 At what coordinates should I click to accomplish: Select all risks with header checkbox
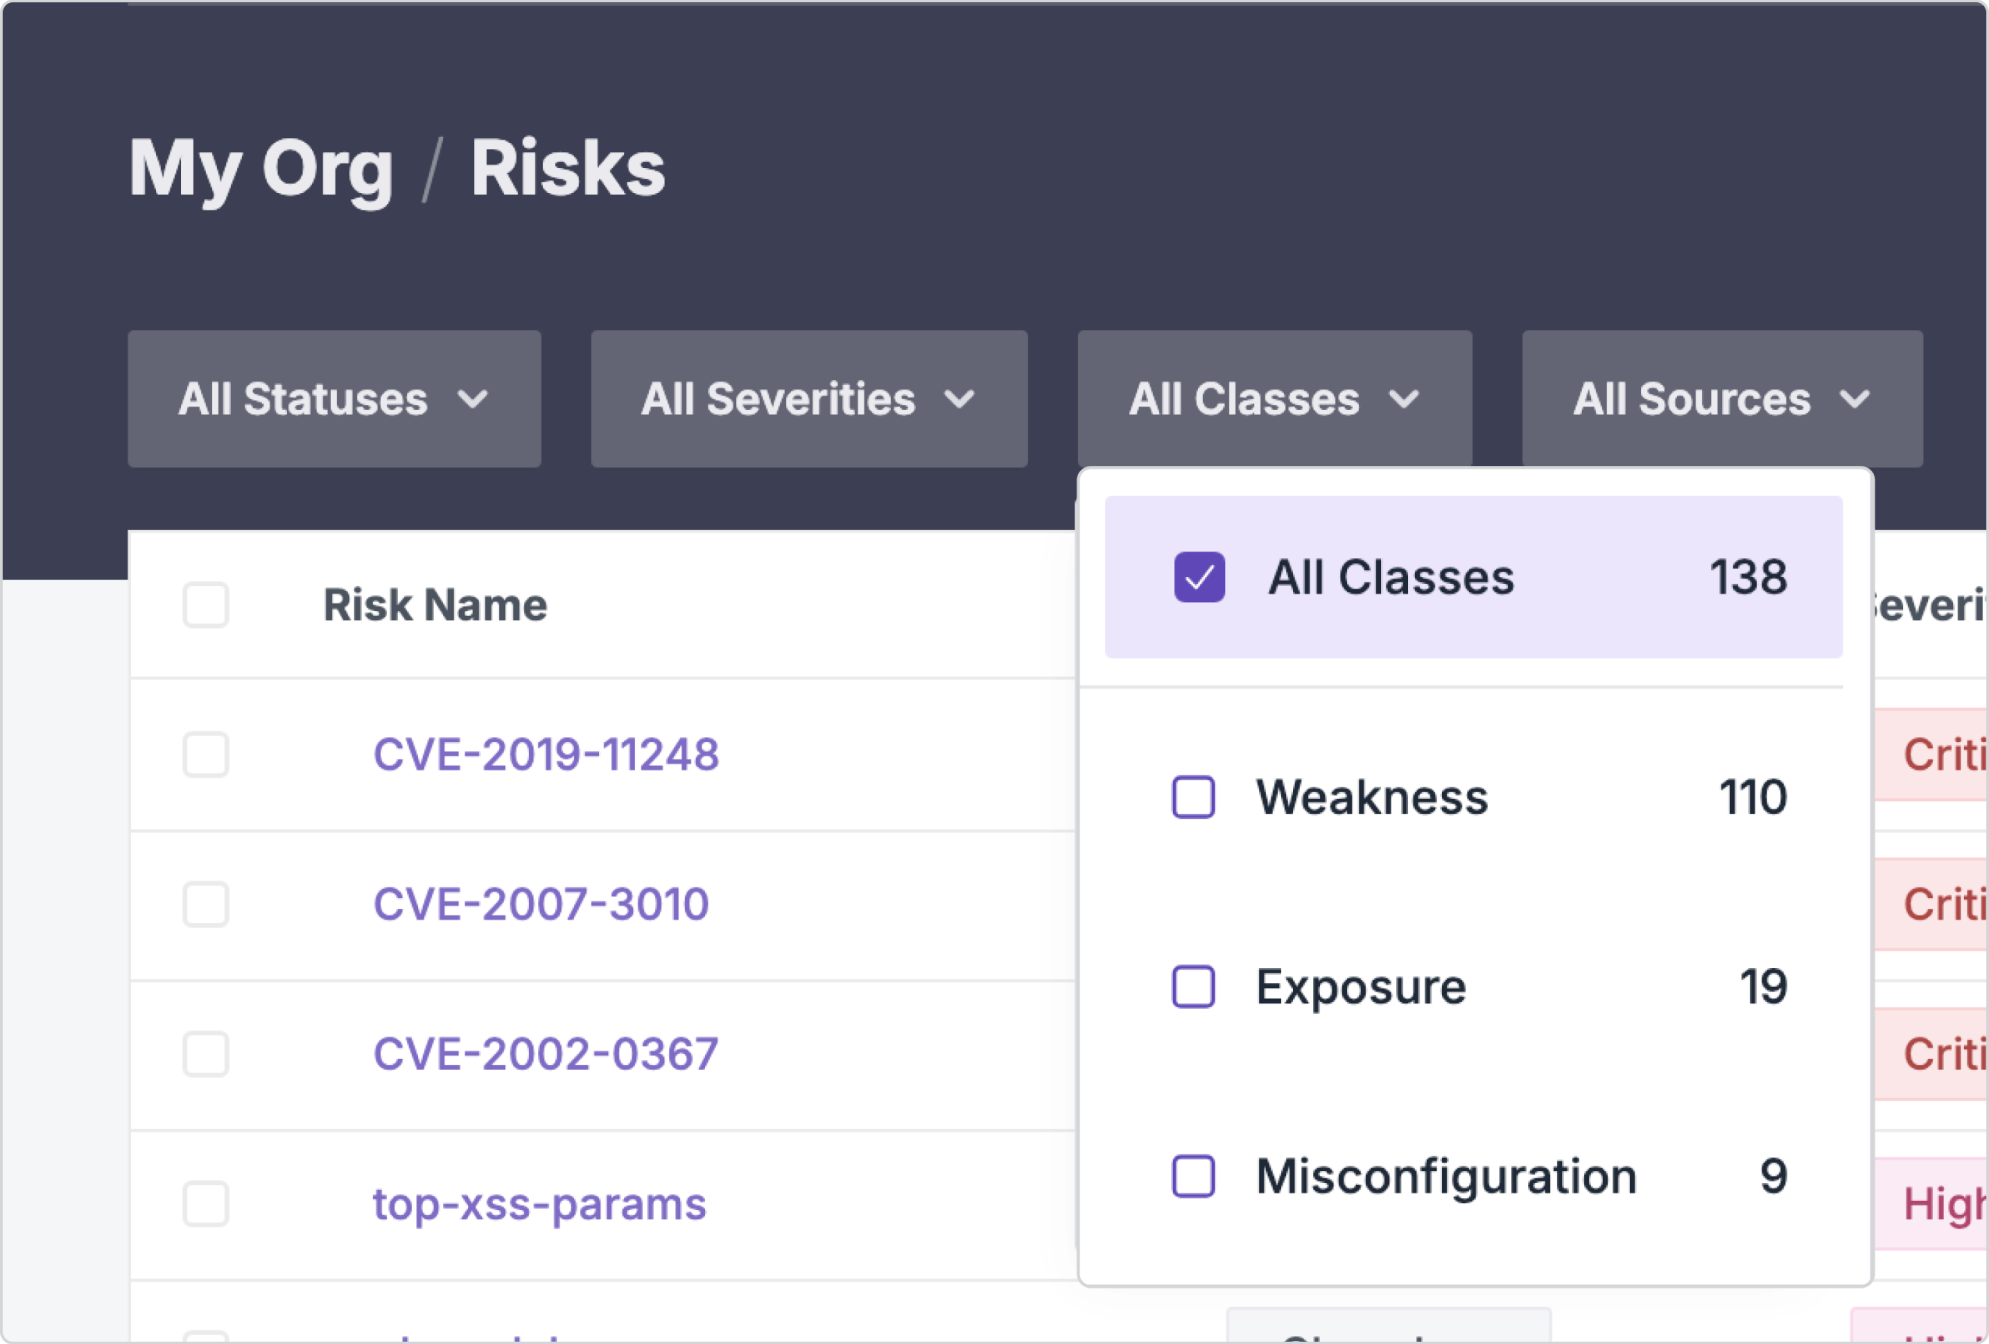coord(206,605)
